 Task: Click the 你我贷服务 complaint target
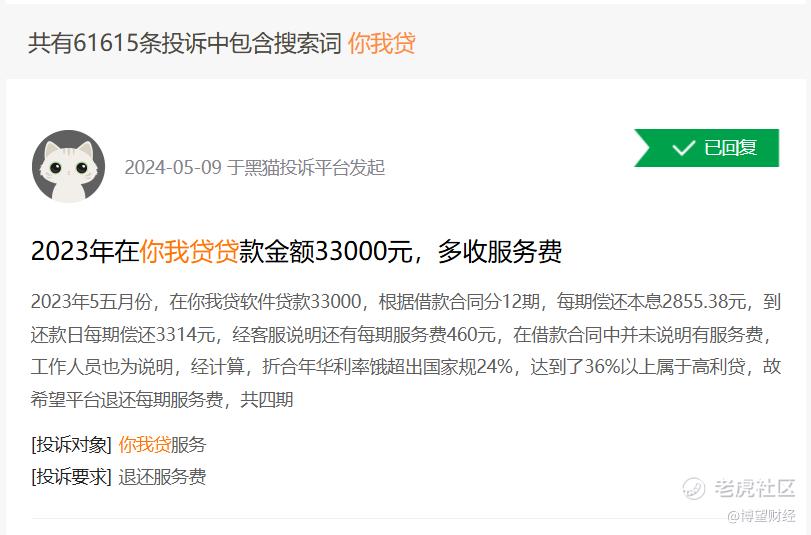pyautogui.click(x=162, y=444)
